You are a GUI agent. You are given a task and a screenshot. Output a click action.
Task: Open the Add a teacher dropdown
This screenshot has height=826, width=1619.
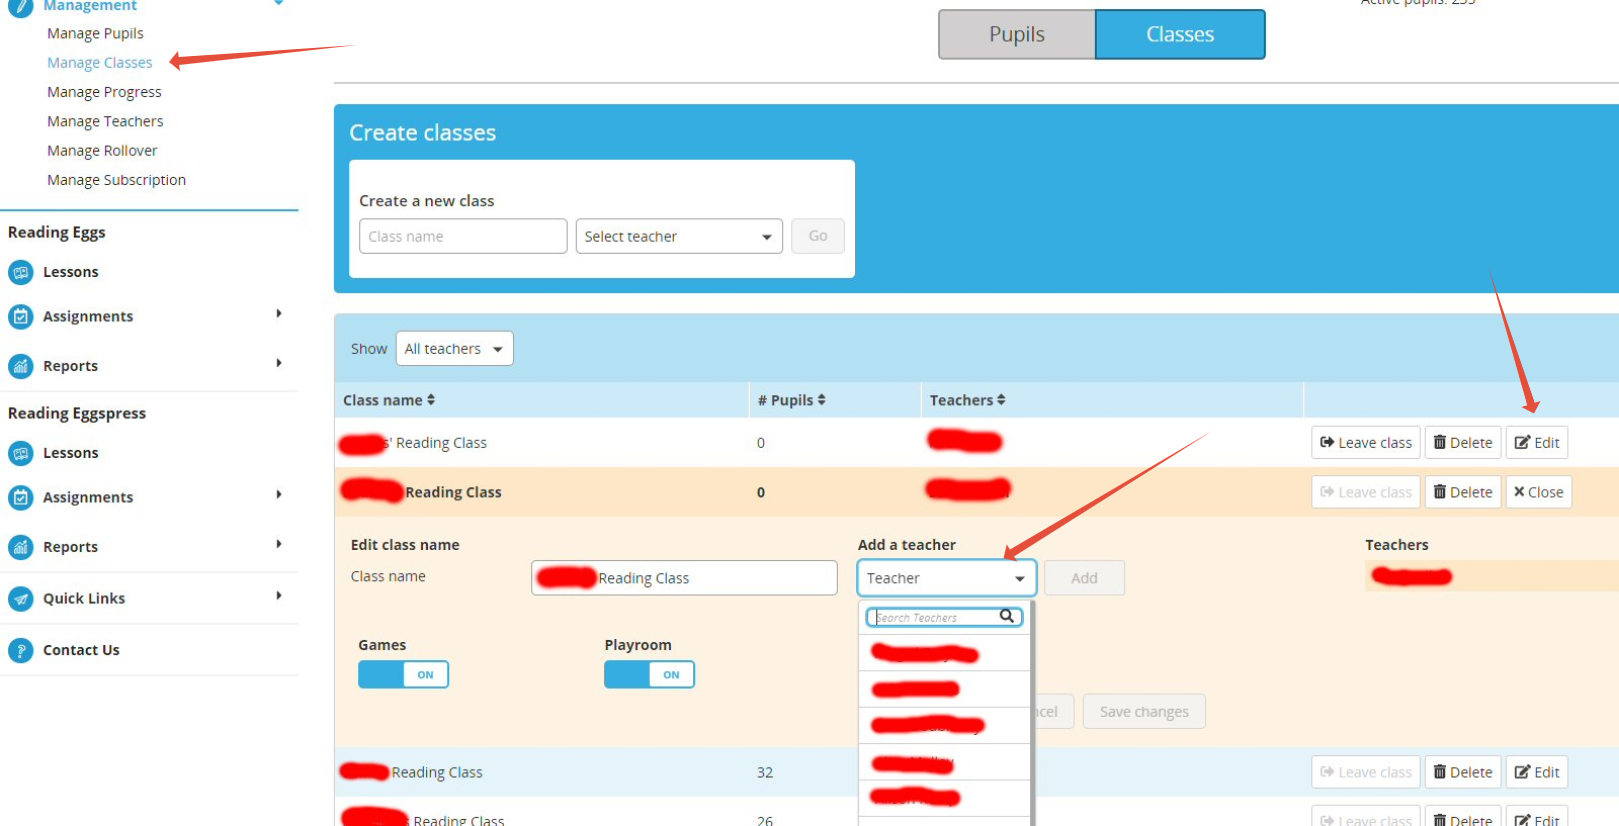[x=946, y=578]
